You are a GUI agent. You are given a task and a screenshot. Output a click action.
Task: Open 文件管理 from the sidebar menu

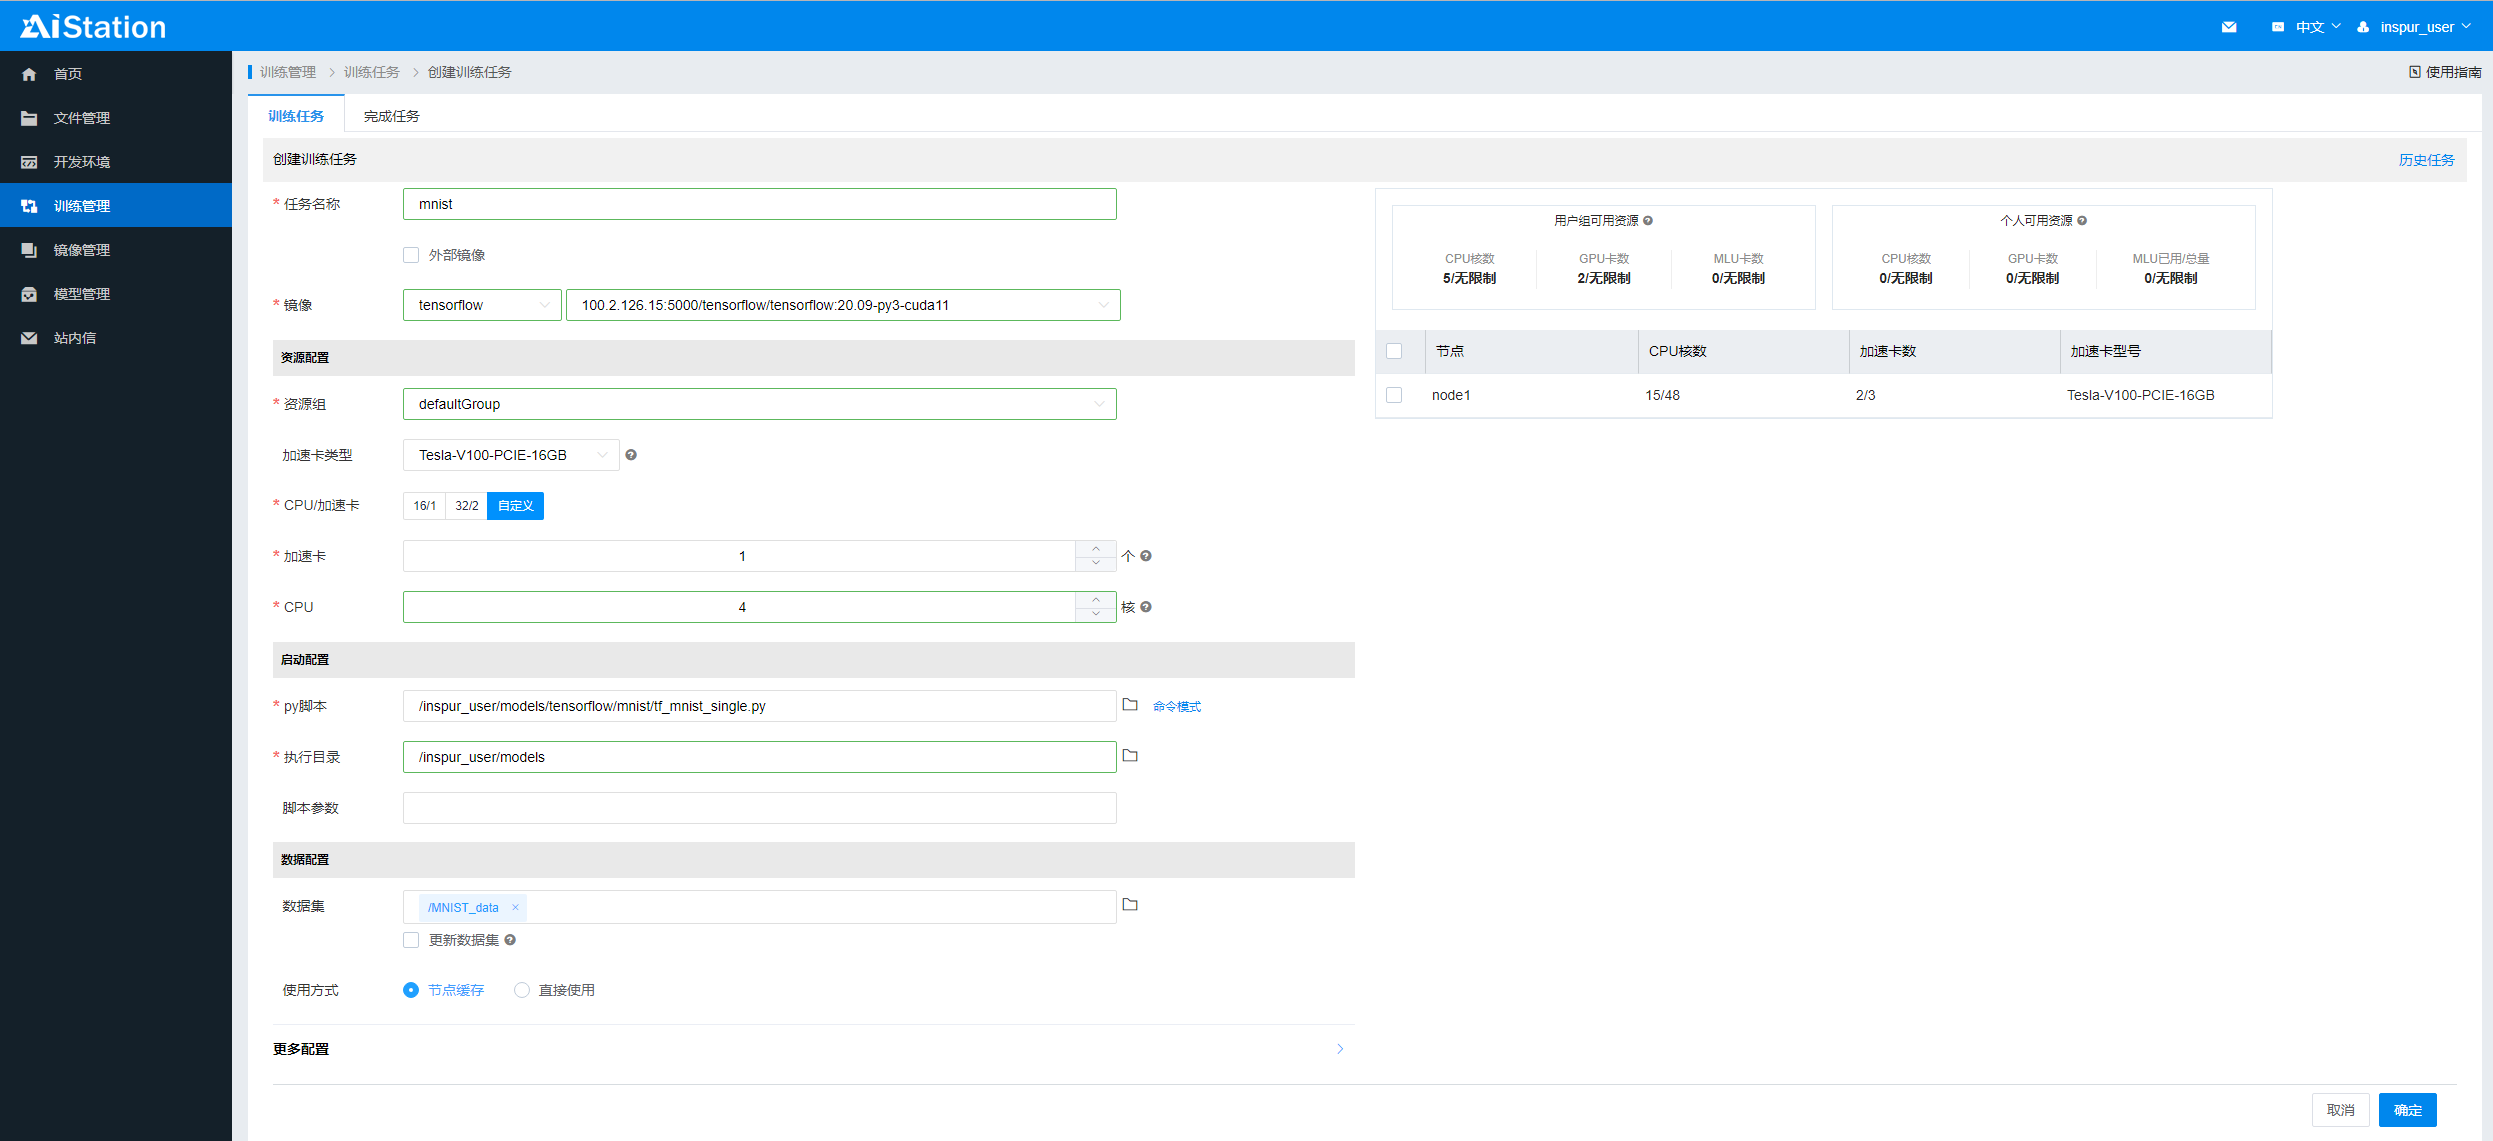81,118
